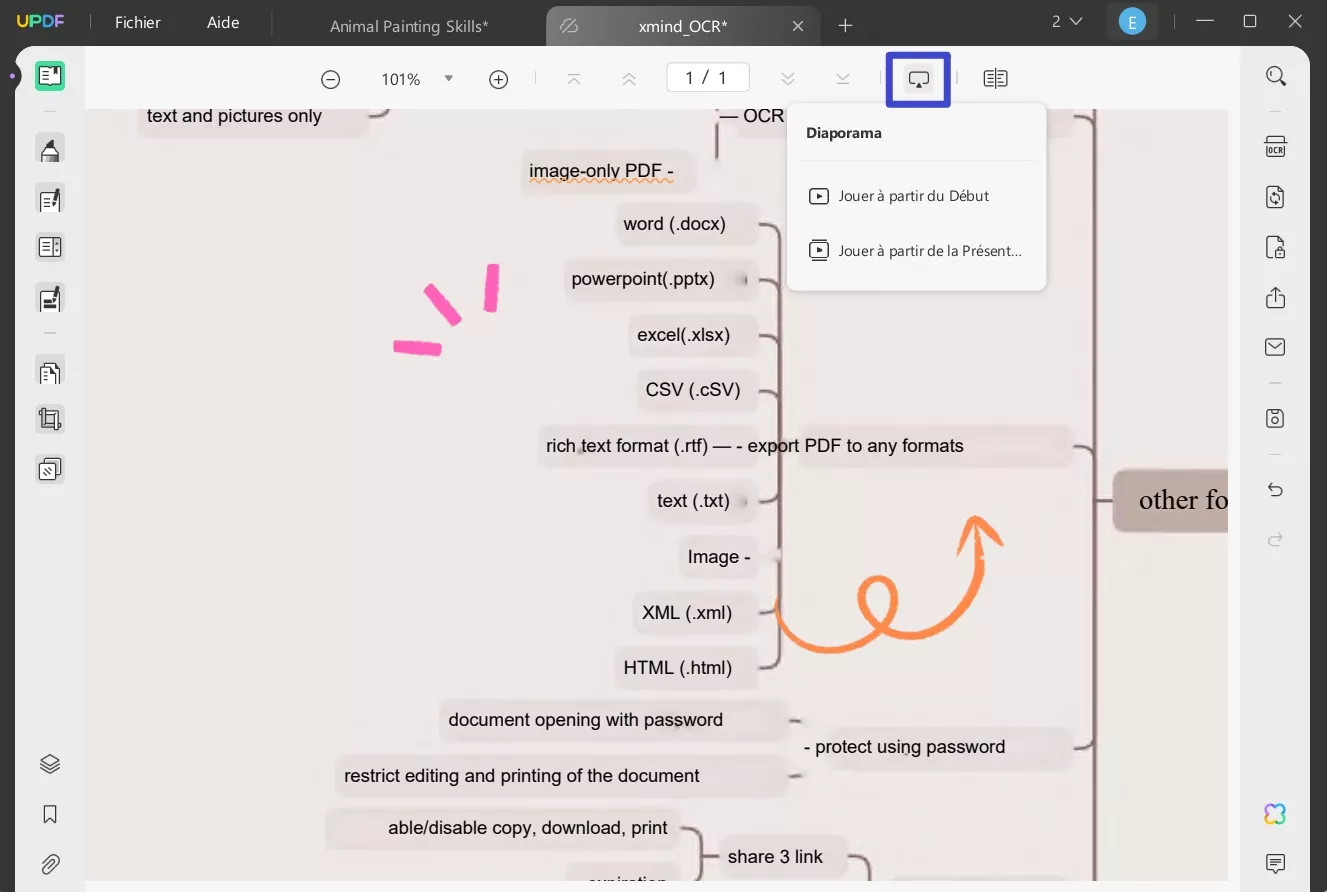Enter Edit PDF mode from the left sidebar
This screenshot has height=892, width=1327.
pyautogui.click(x=50, y=199)
